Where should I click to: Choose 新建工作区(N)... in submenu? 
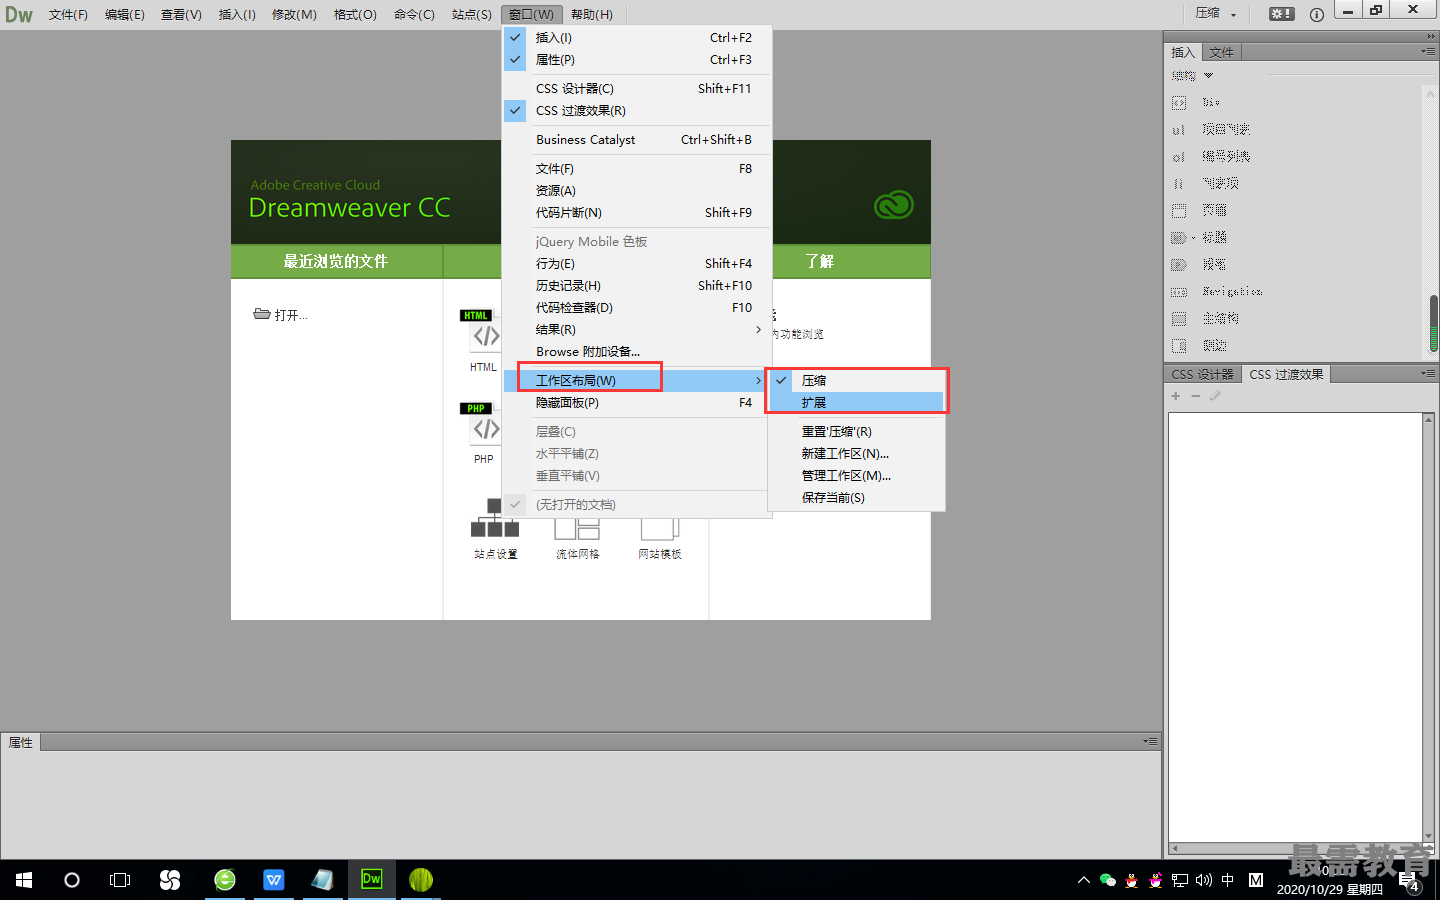click(856, 453)
